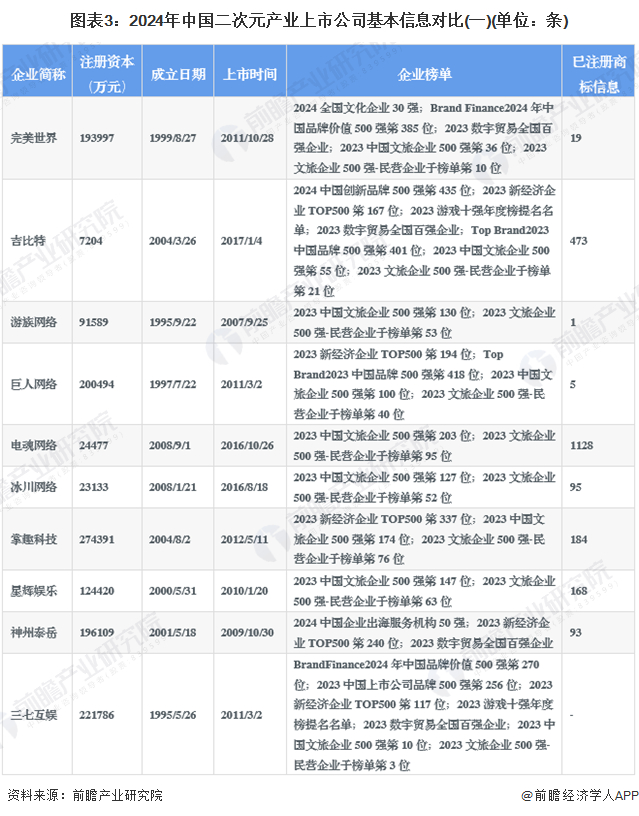Click registered capital value '200494'

(x=96, y=384)
